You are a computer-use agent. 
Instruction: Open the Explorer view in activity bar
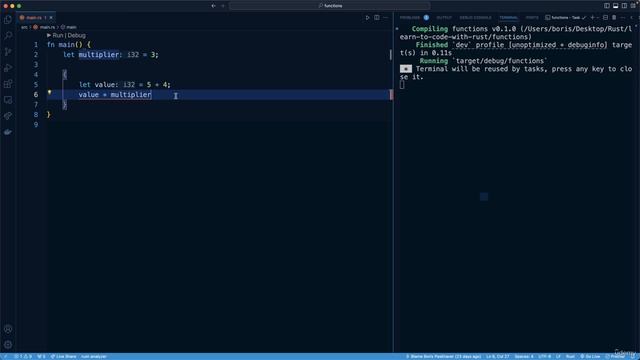tap(8, 20)
